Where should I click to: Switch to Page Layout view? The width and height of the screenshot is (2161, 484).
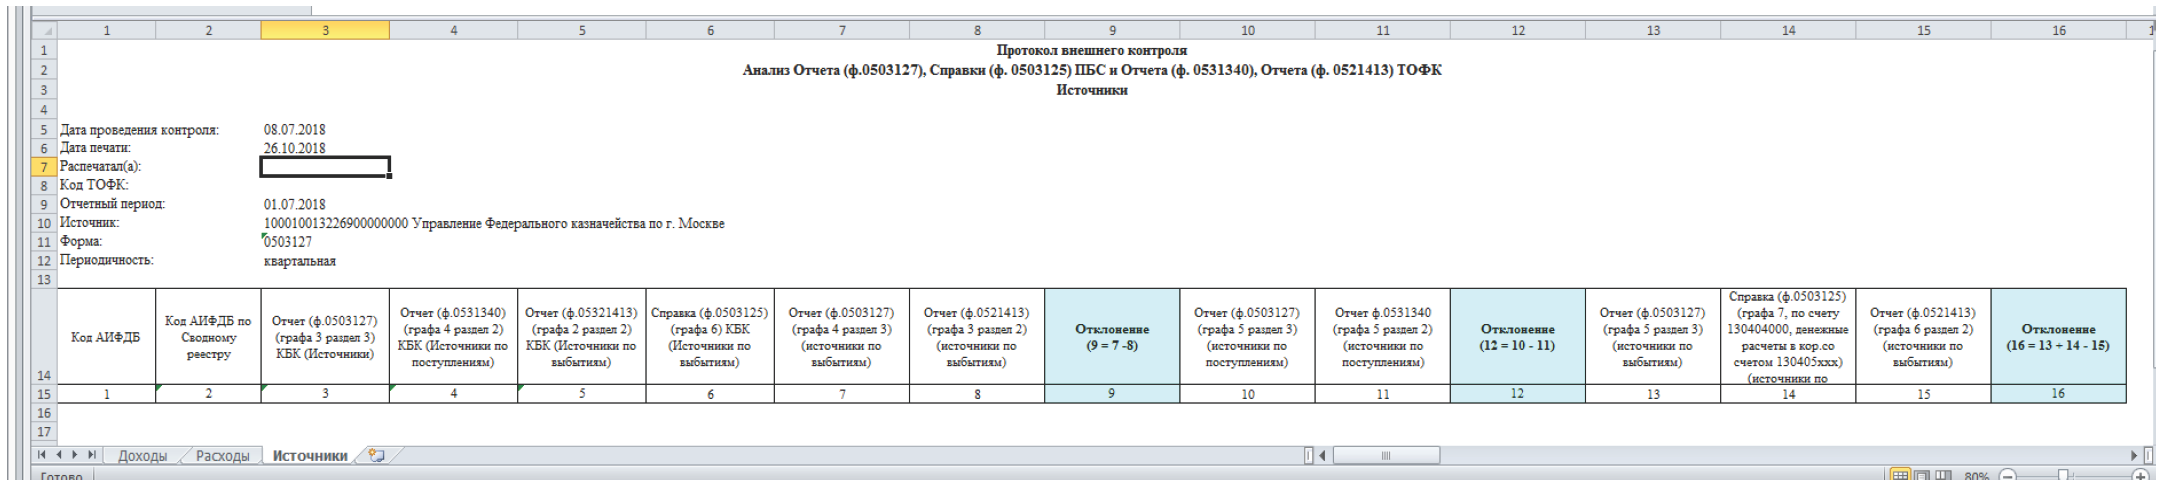1921,477
